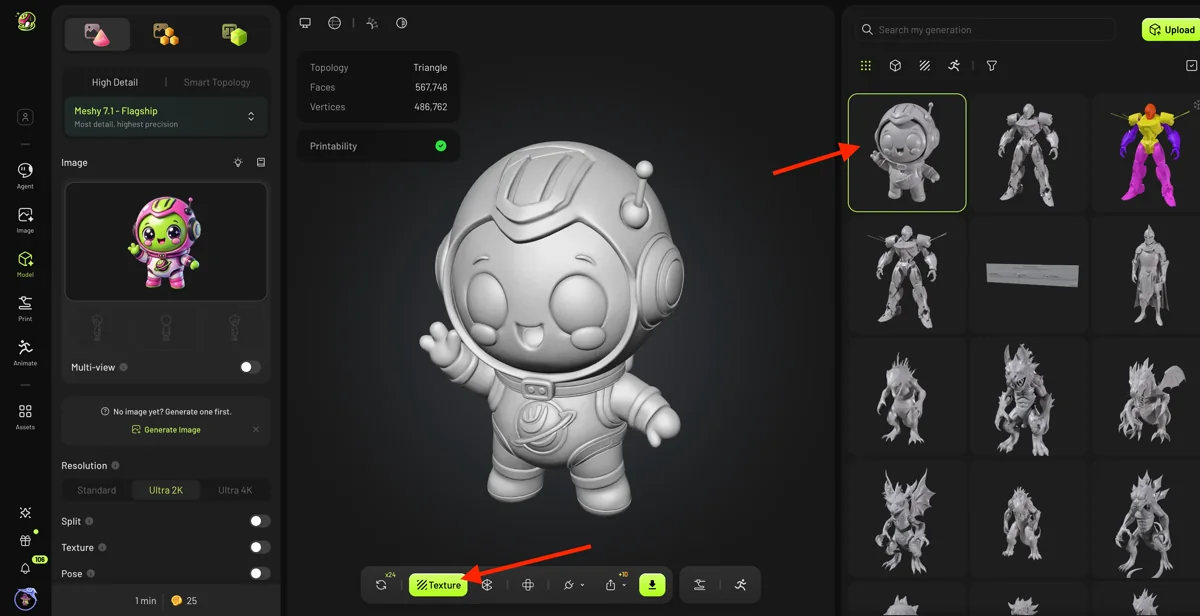Select Ultra 2K resolution
This screenshot has height=616, width=1200.
(x=166, y=490)
